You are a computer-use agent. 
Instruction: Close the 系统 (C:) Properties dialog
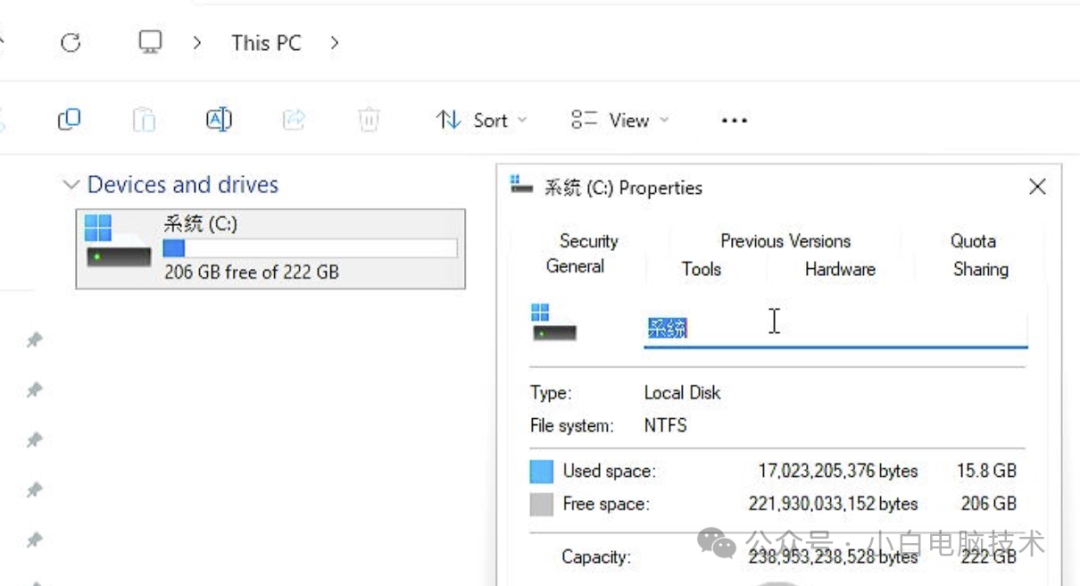click(1037, 187)
